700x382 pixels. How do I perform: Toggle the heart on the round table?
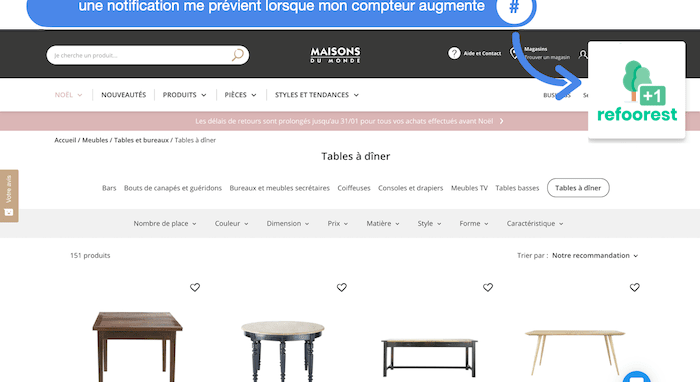(342, 287)
